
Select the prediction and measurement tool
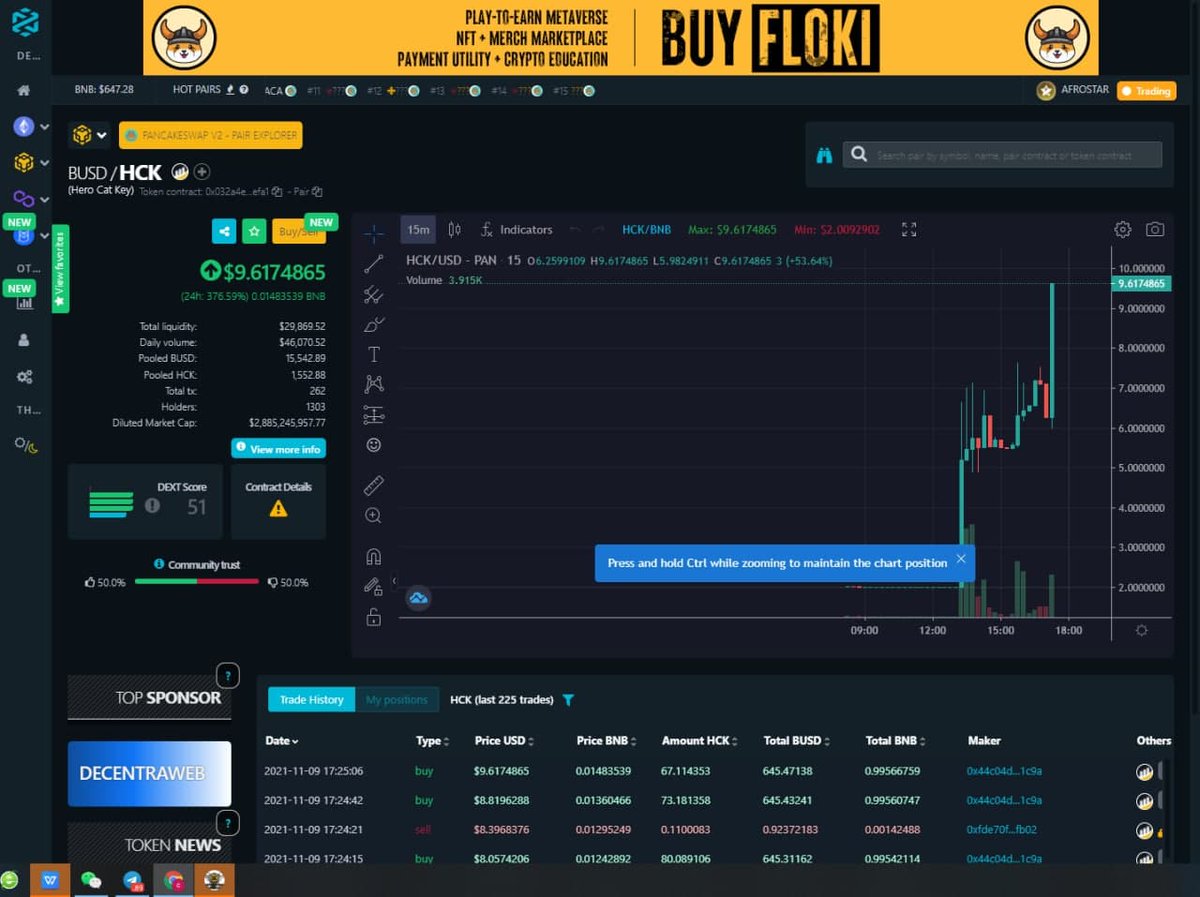373,414
